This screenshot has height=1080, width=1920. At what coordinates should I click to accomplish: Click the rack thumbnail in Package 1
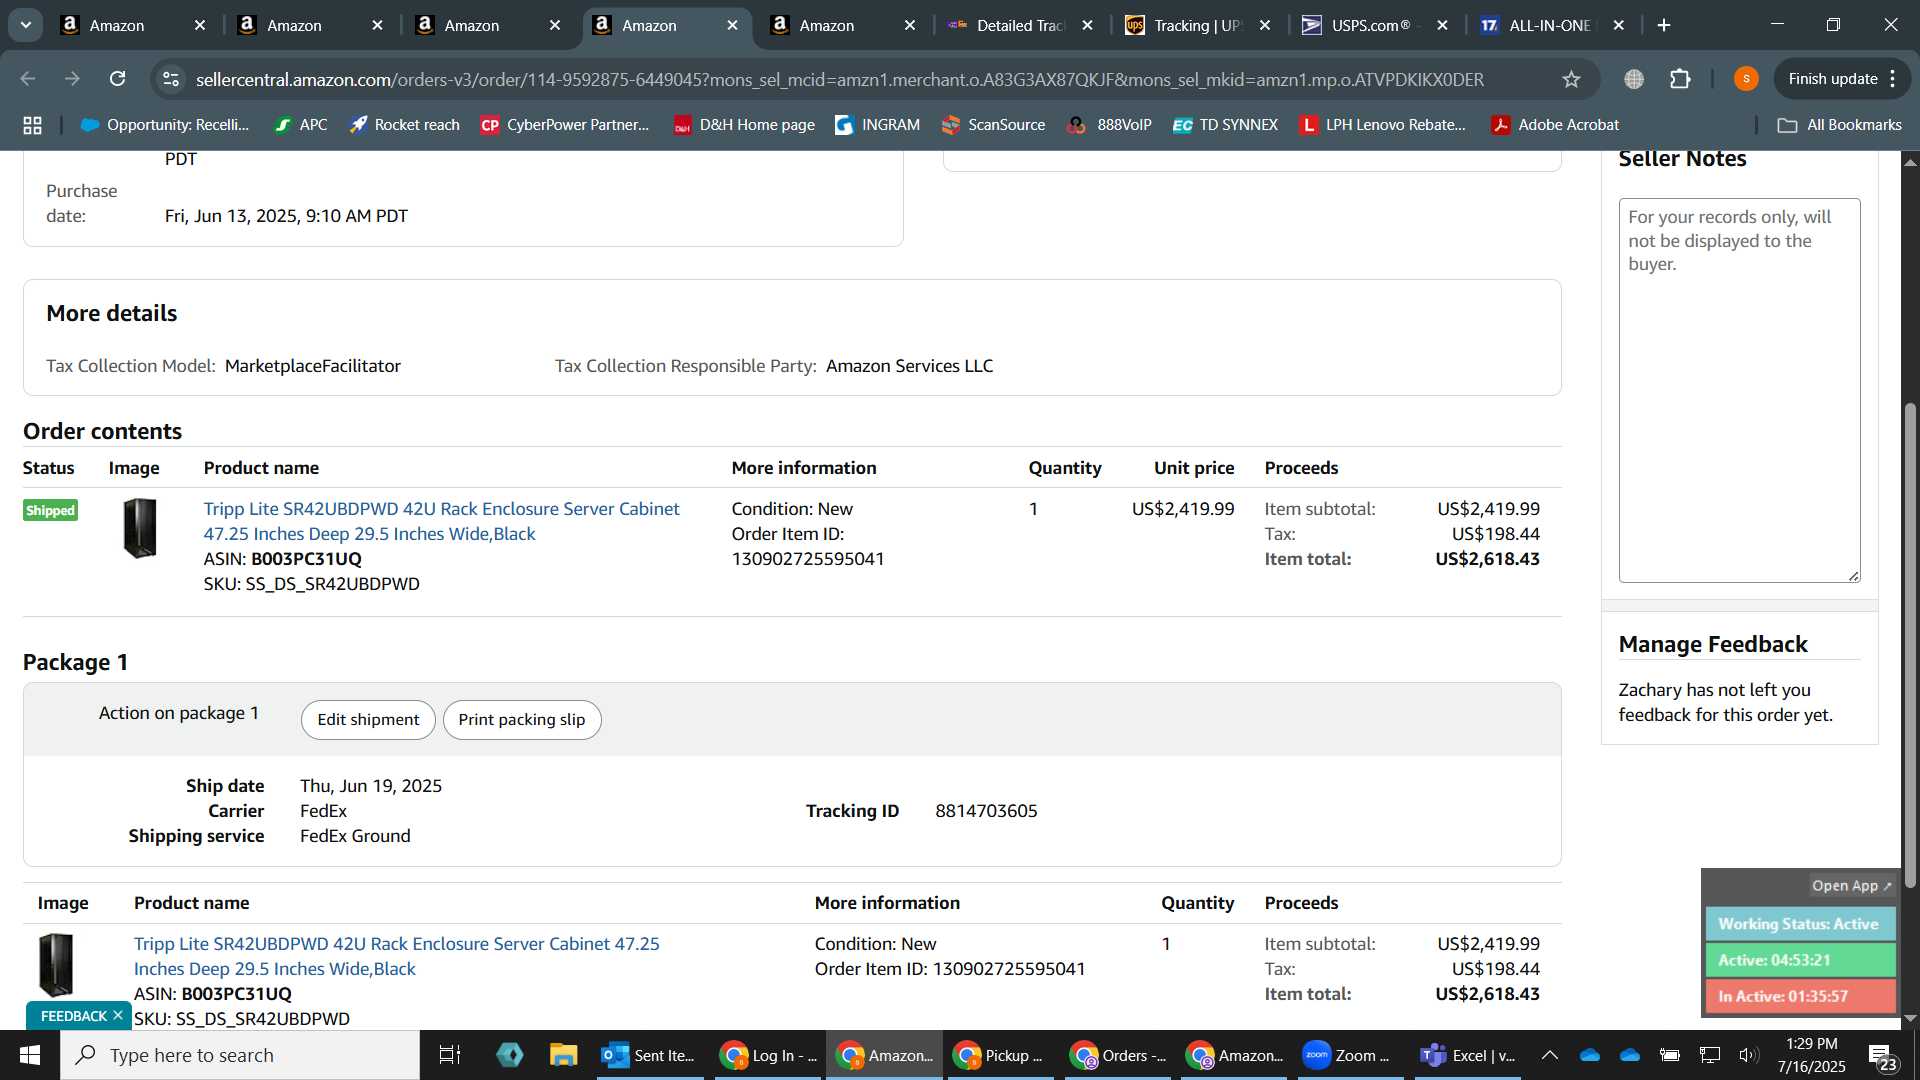[x=56, y=964]
